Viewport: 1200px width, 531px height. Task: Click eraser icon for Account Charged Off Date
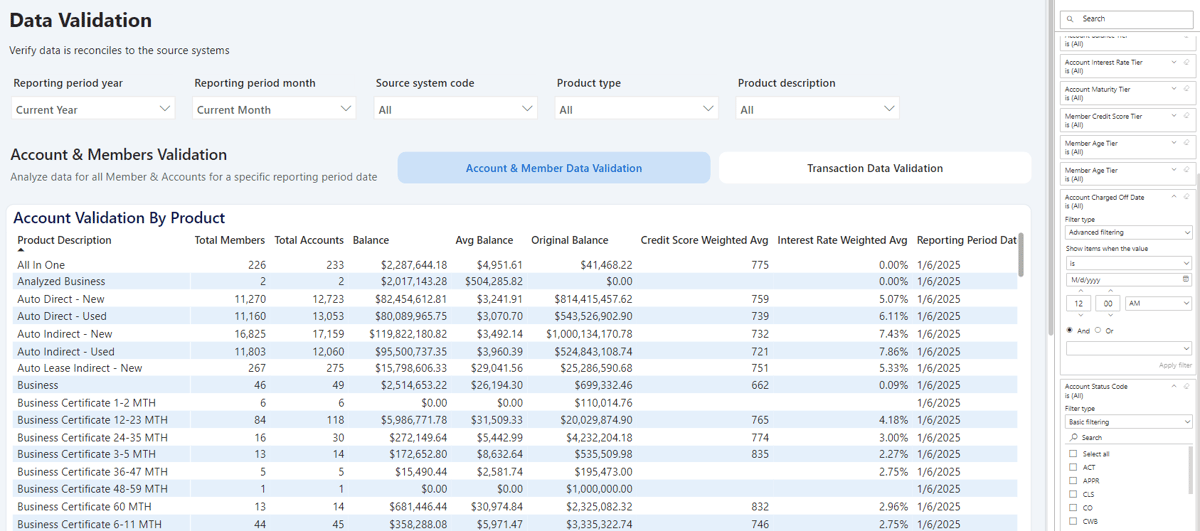tap(1186, 197)
